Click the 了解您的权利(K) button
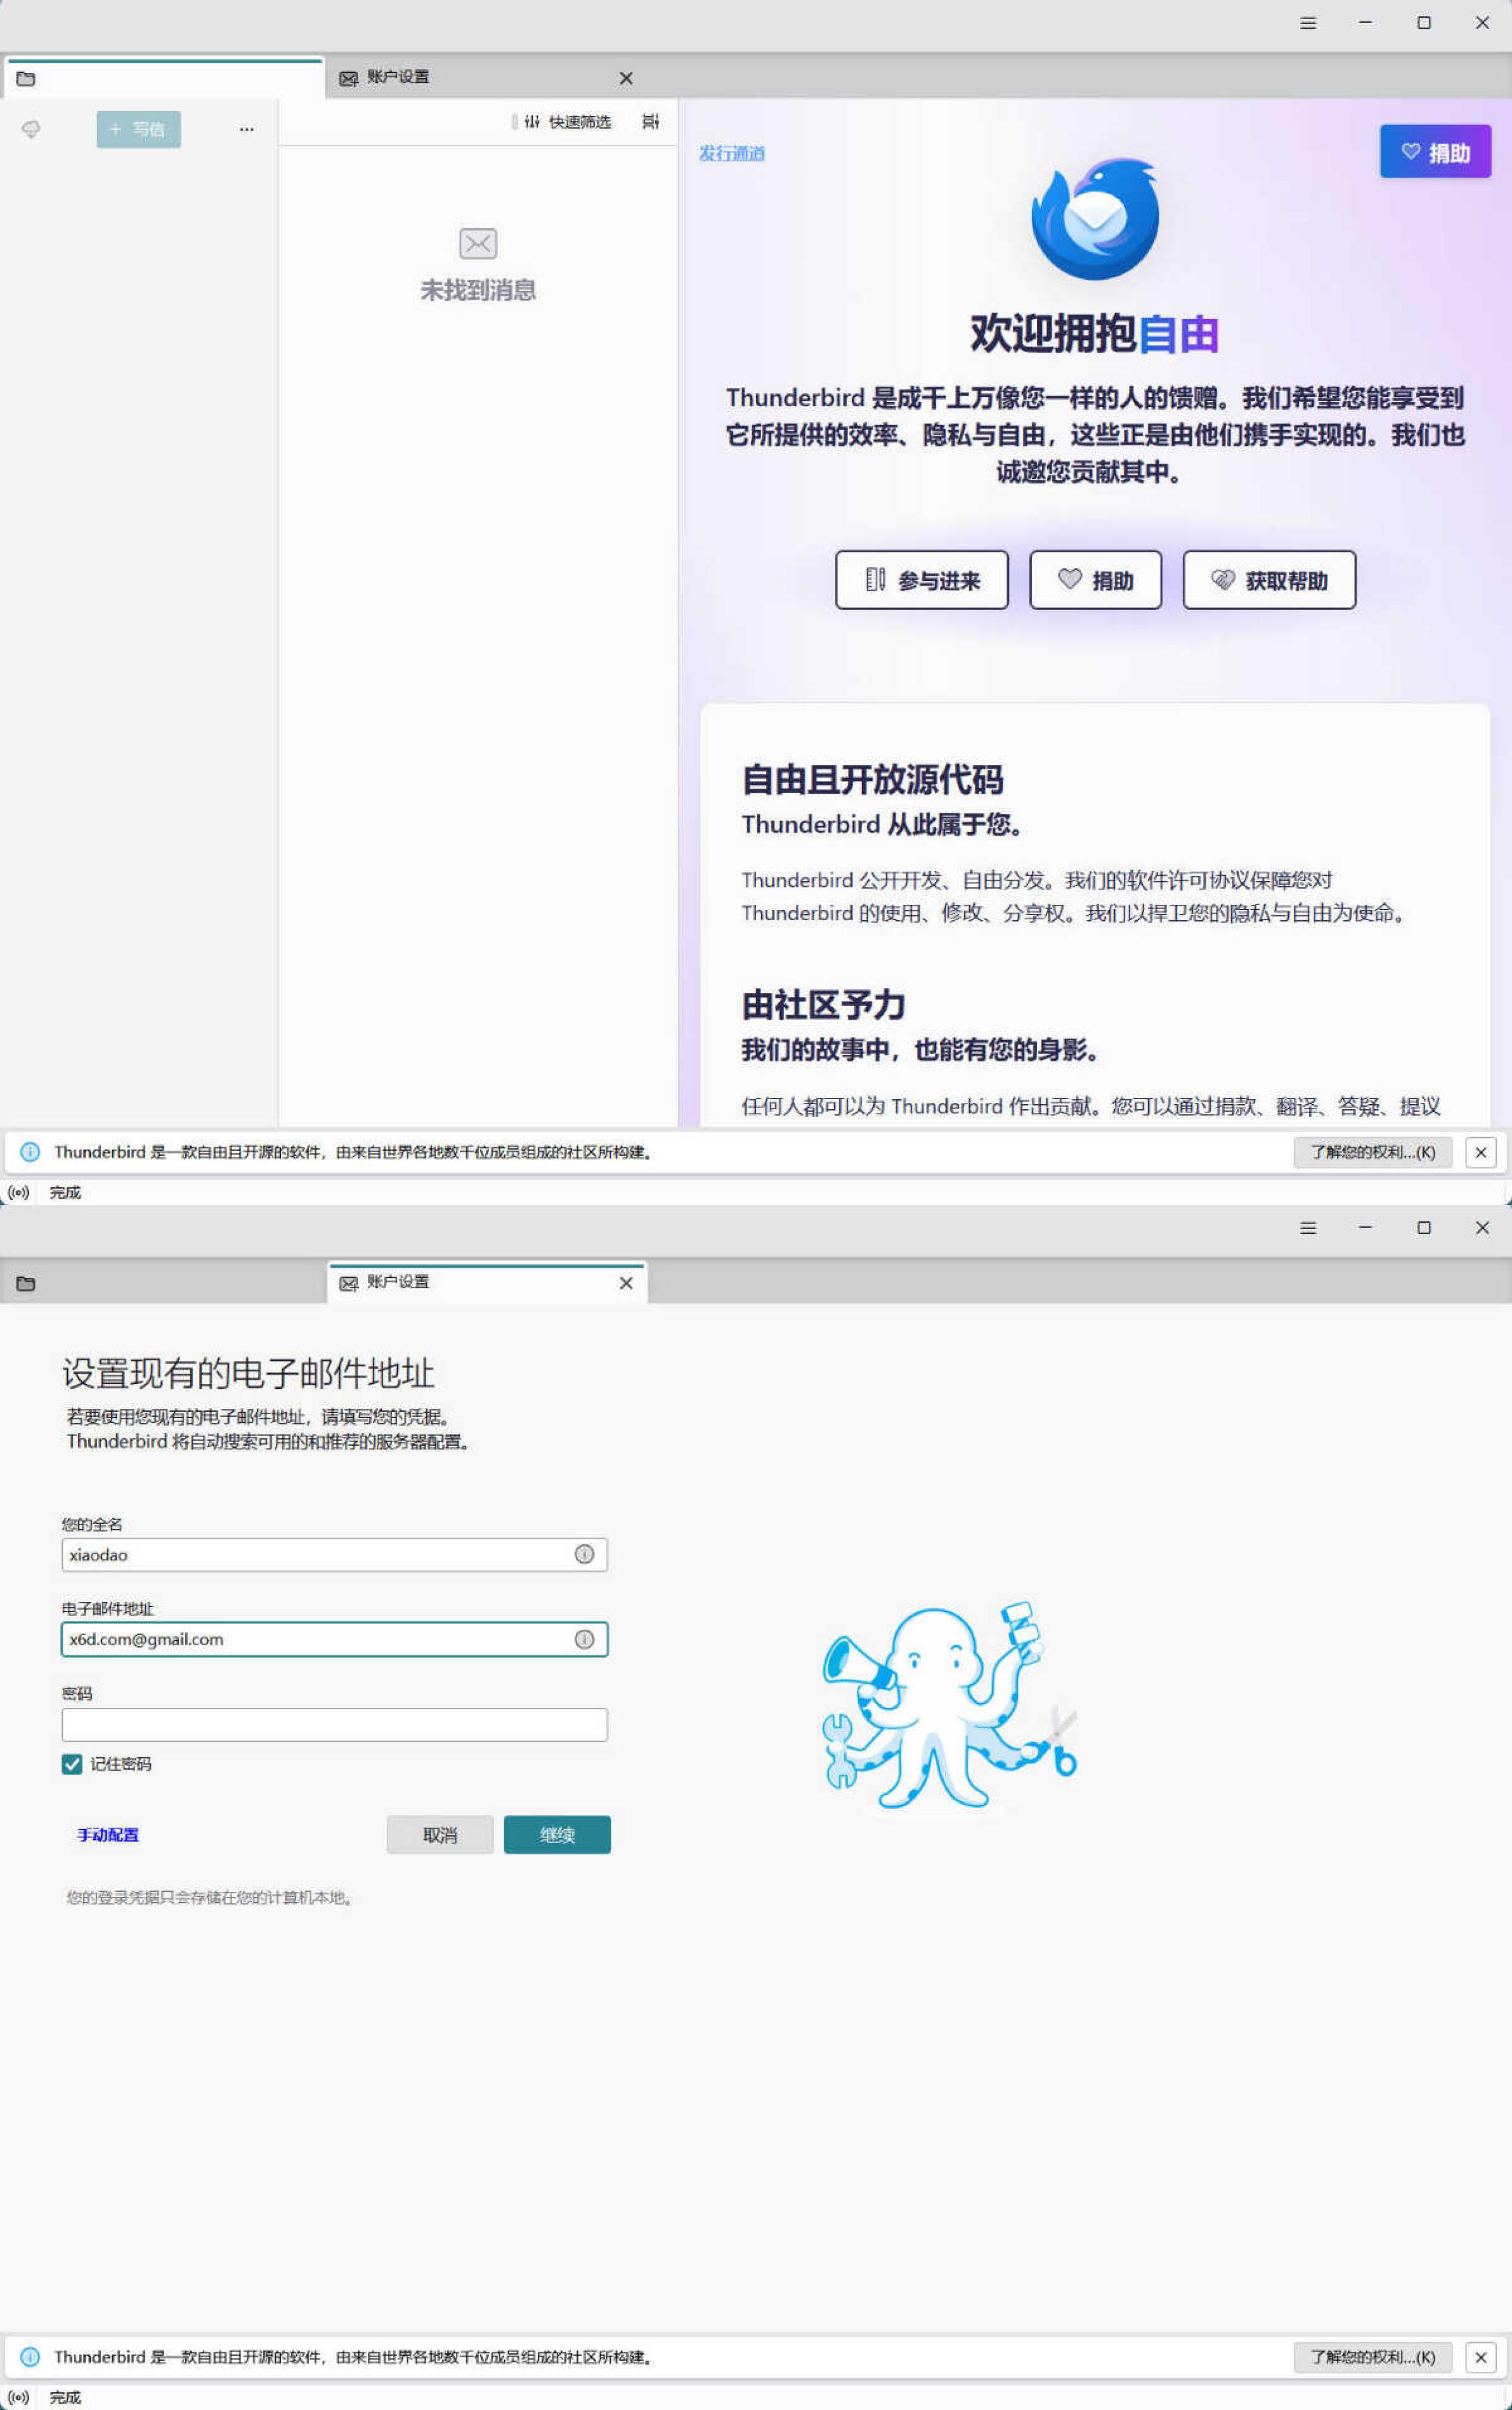 1372,1152
